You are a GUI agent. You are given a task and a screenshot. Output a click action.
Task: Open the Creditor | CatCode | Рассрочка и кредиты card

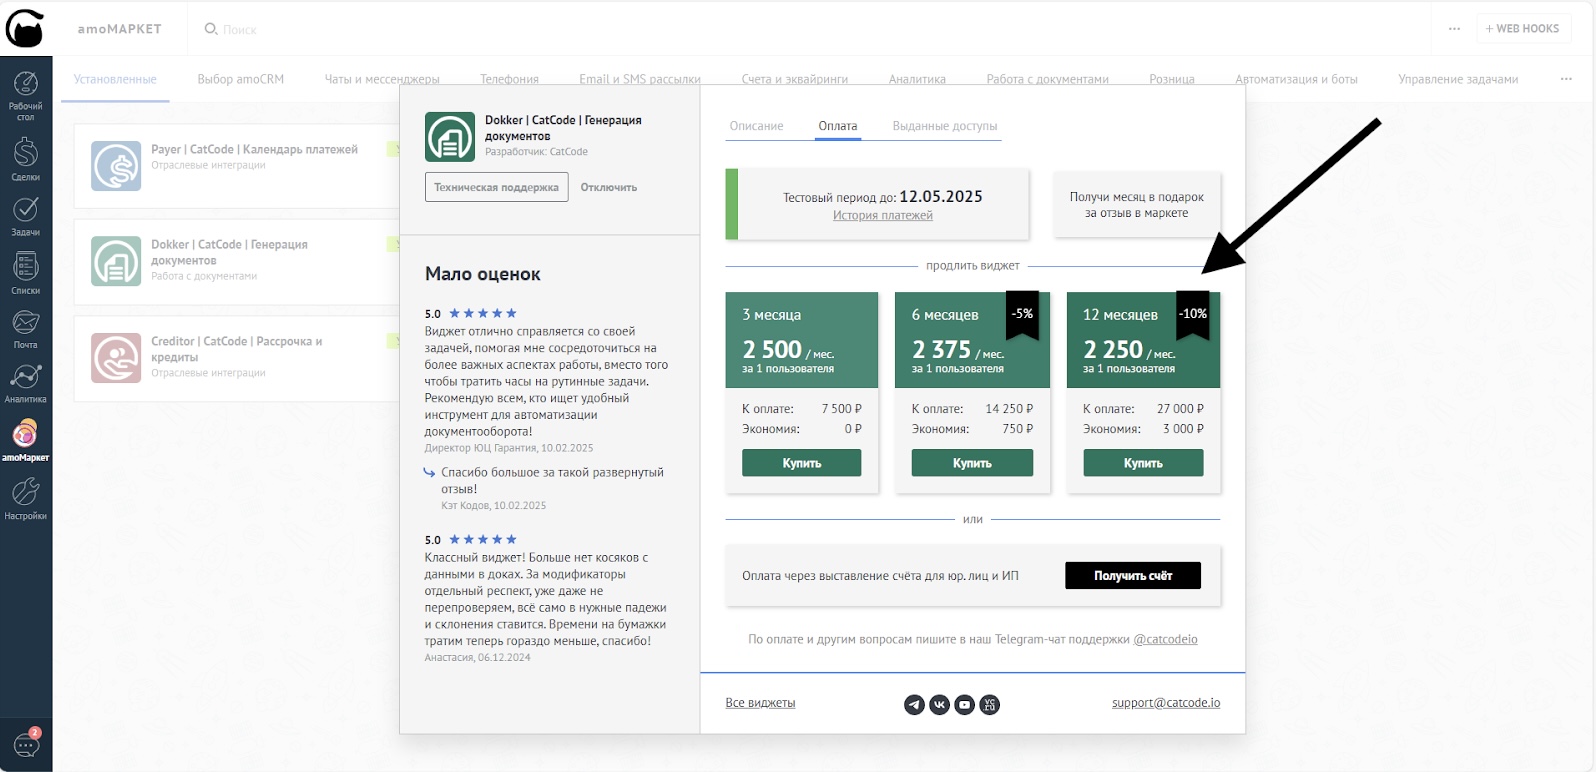237,358
